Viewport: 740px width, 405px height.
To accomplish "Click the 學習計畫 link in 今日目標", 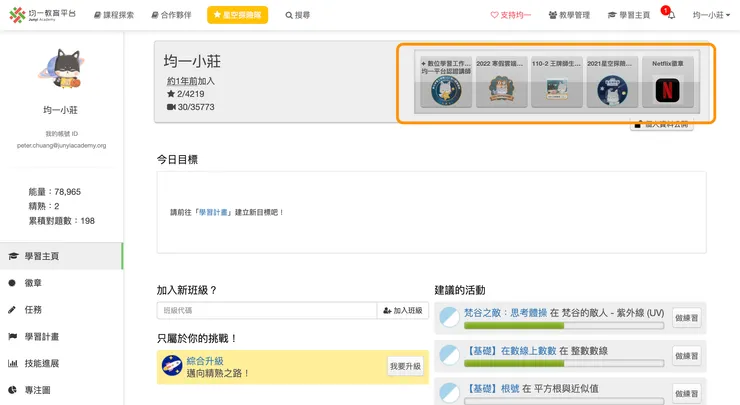I will click(213, 212).
